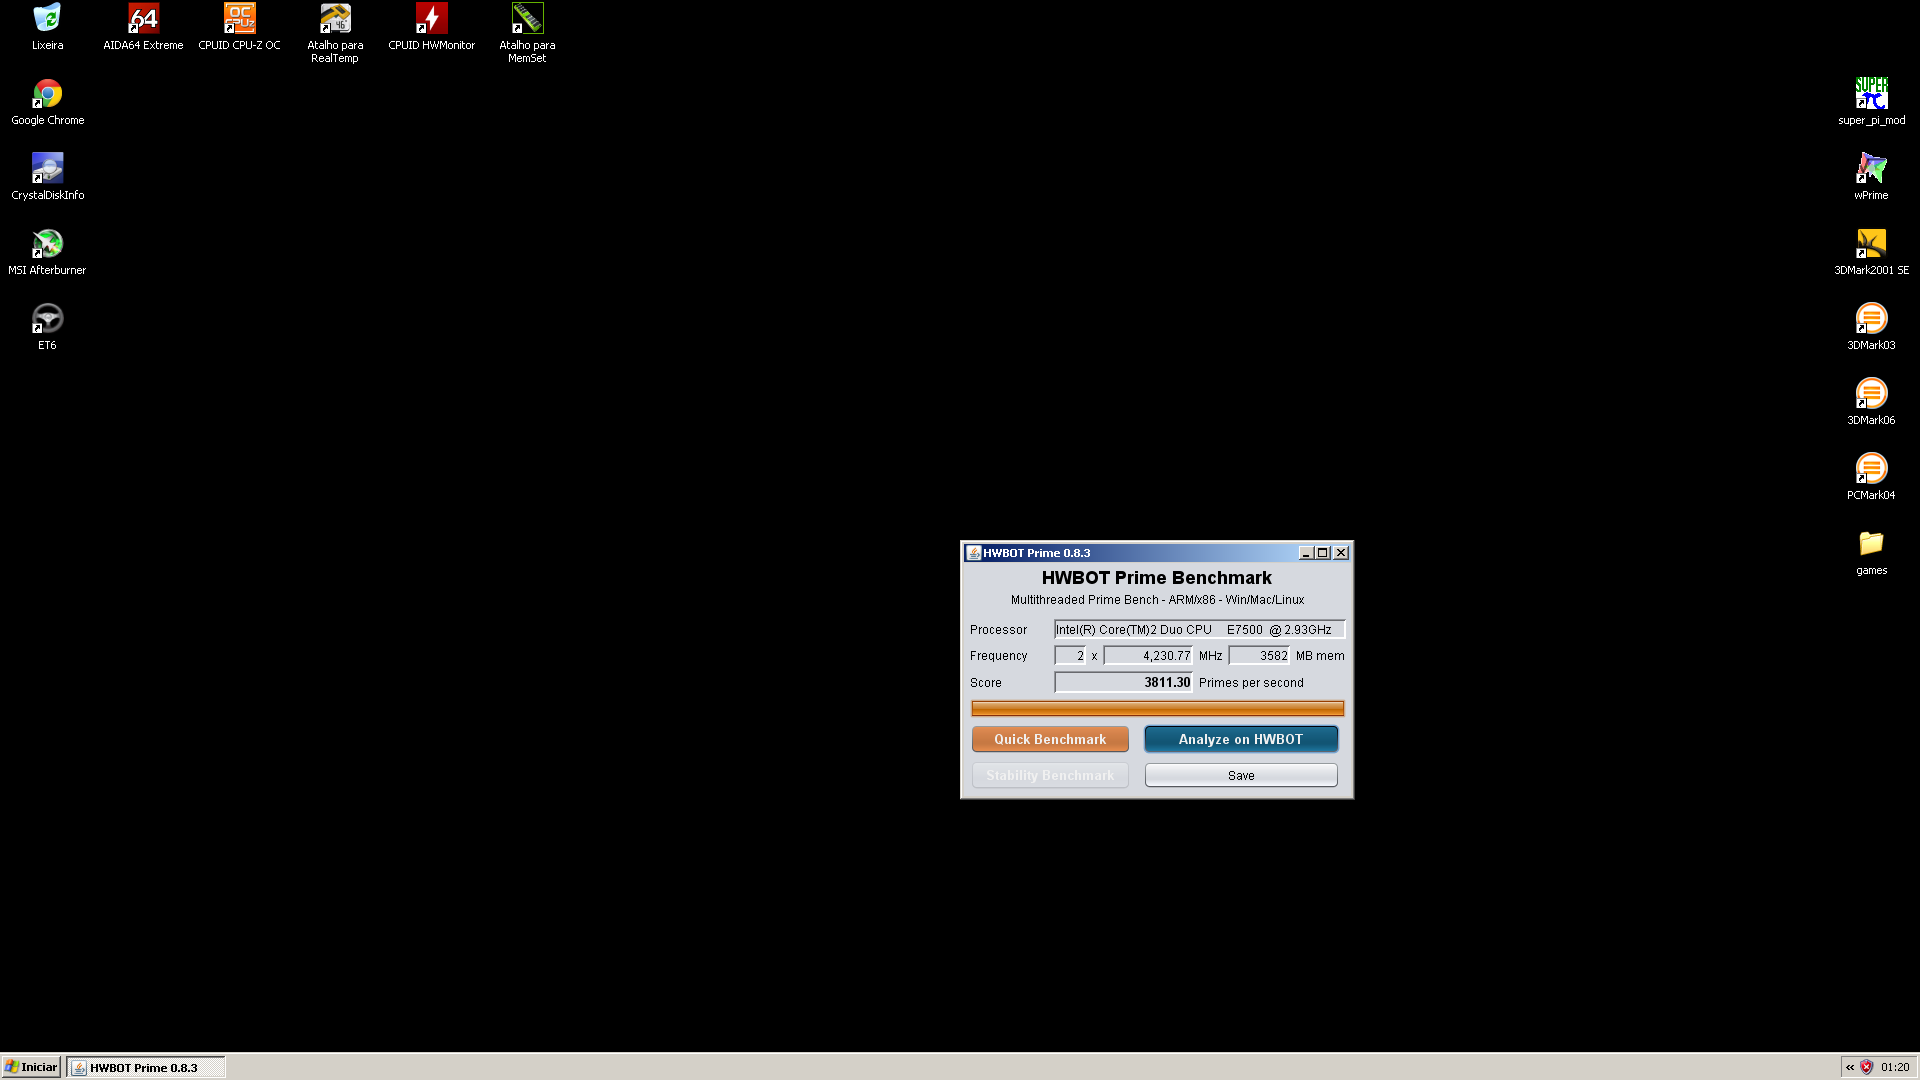The image size is (1920, 1080).
Task: Launch PCMark04 desktop icon
Action: 1871,468
